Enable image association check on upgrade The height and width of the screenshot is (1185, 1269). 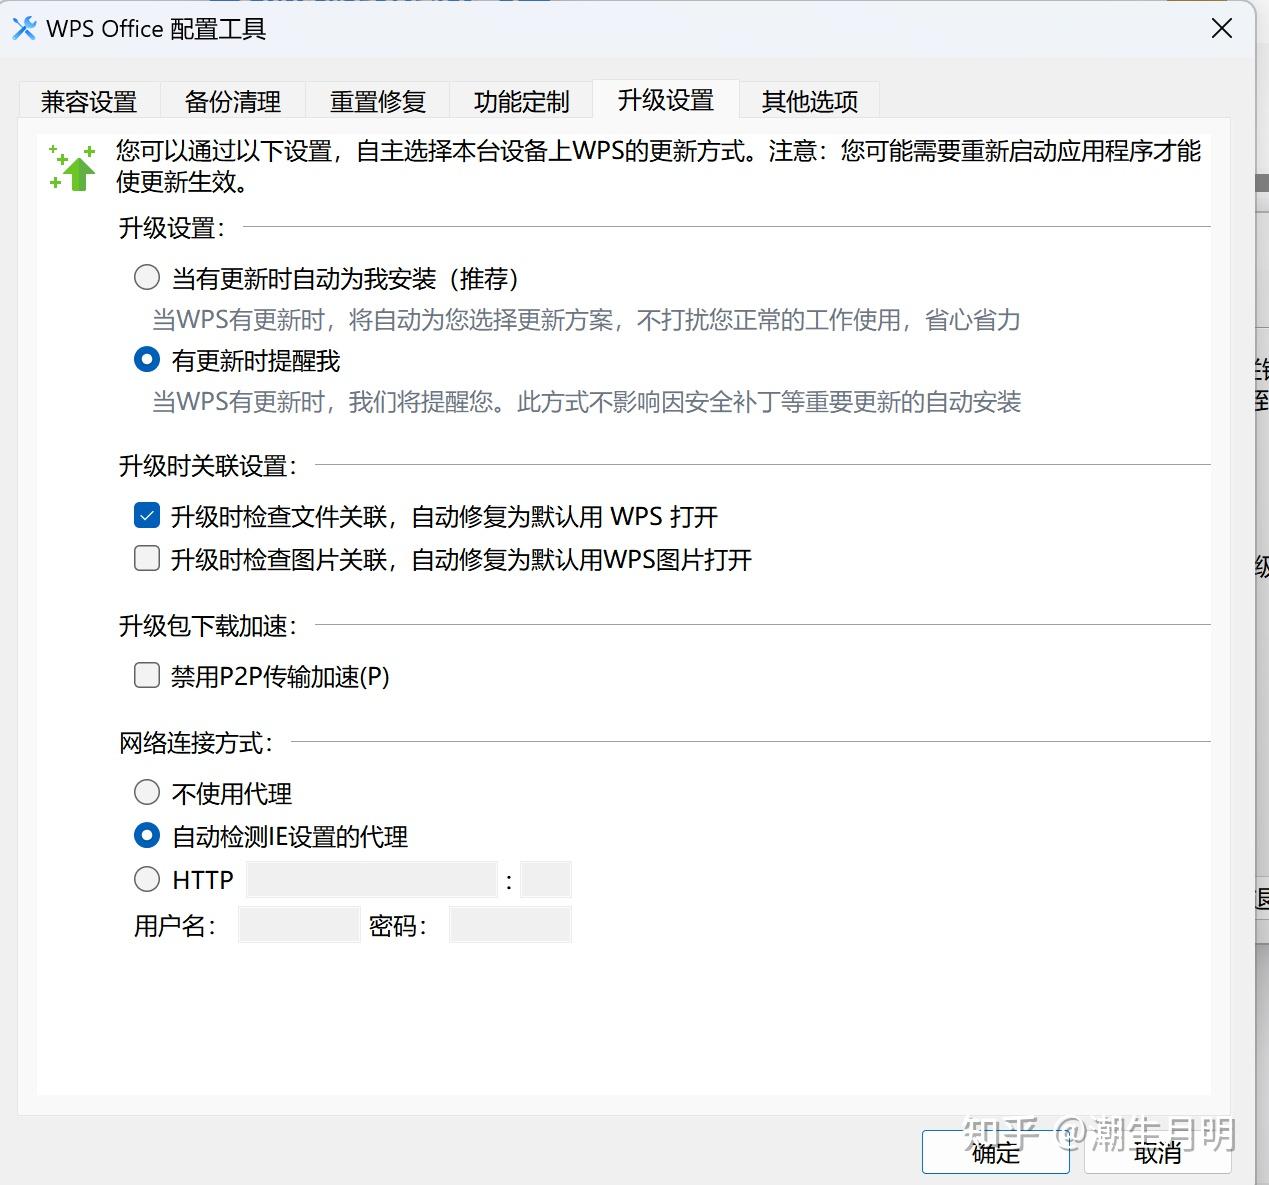pyautogui.click(x=147, y=557)
